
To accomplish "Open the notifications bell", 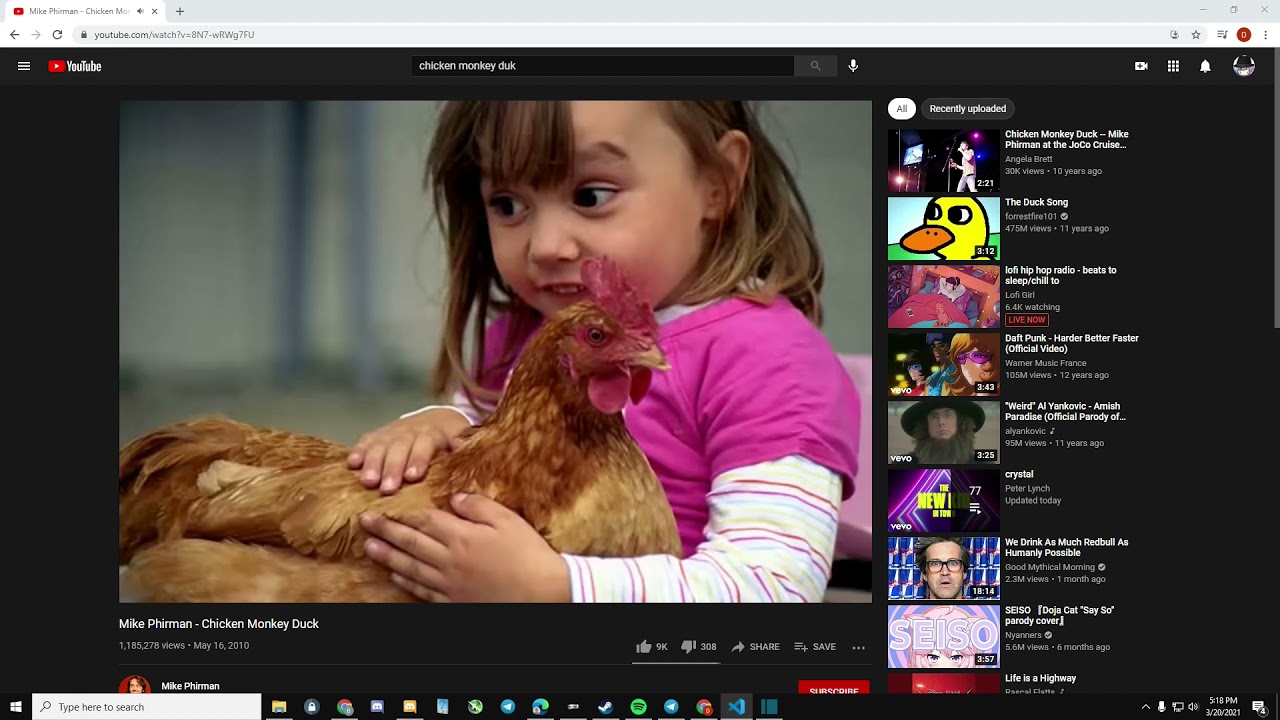I will 1205,66.
